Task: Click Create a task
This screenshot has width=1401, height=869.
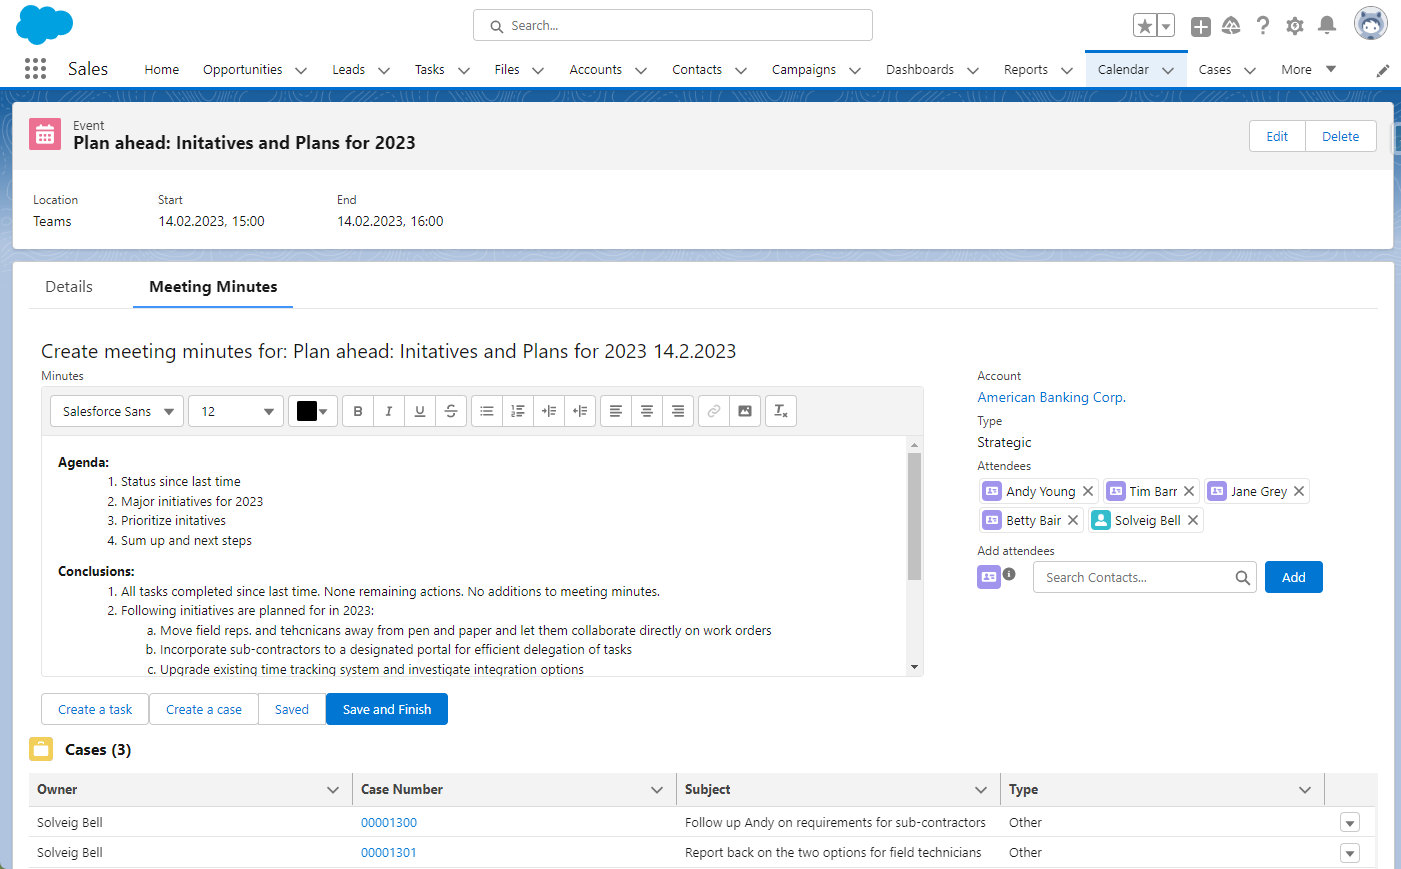Action: 95,709
